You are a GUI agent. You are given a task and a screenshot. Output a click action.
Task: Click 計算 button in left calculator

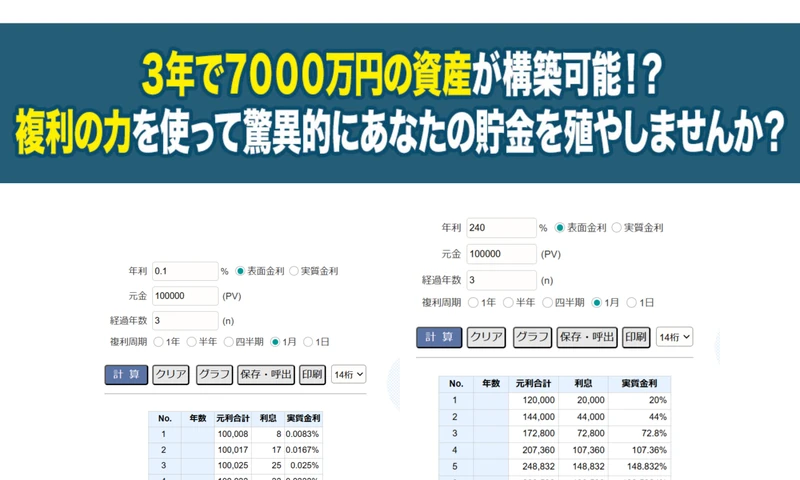pyautogui.click(x=126, y=374)
